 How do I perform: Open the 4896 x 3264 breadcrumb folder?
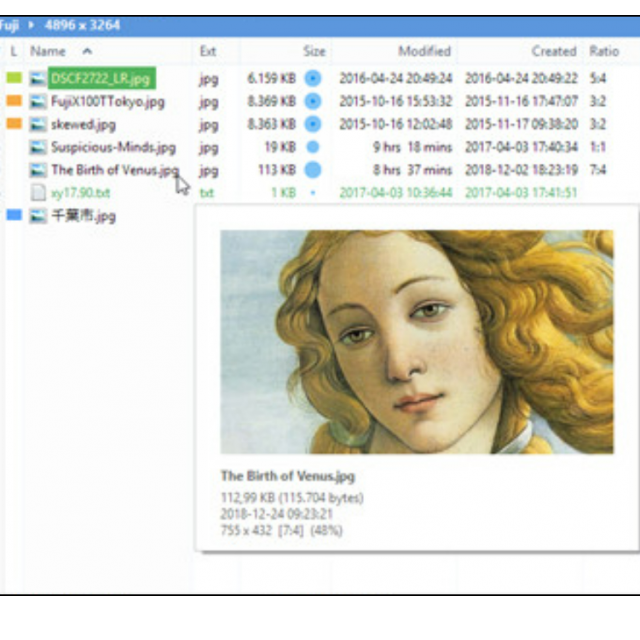tap(82, 25)
